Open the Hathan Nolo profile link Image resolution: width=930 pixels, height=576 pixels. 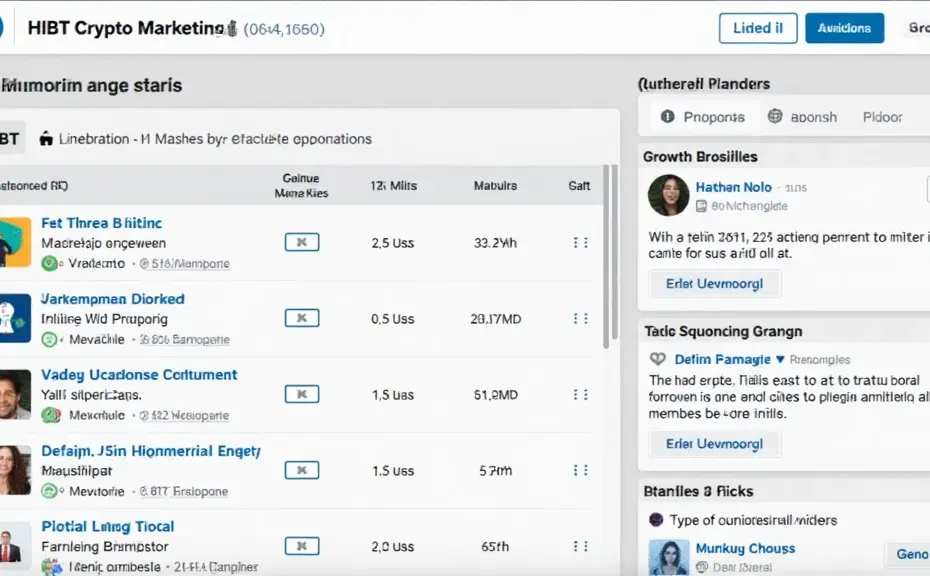[733, 187]
